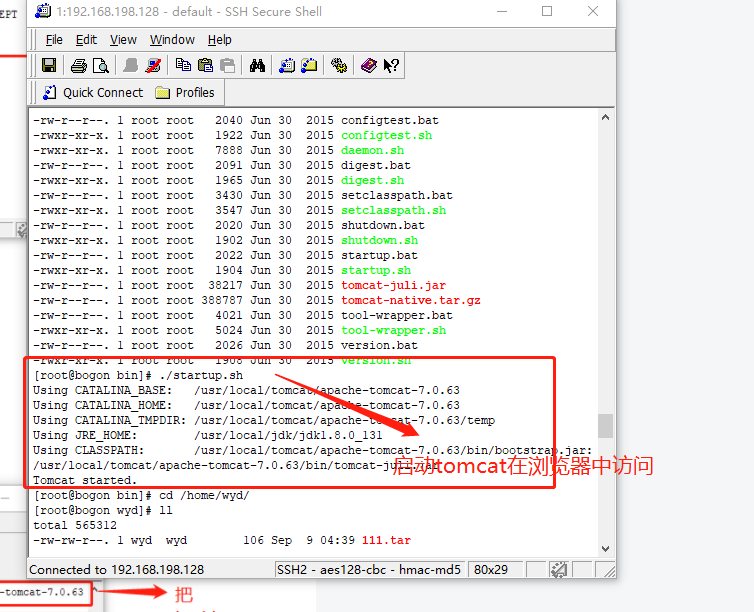Click the status bar keyboard indicator icon
Image resolution: width=754 pixels, height=612 pixels.
pos(558,570)
